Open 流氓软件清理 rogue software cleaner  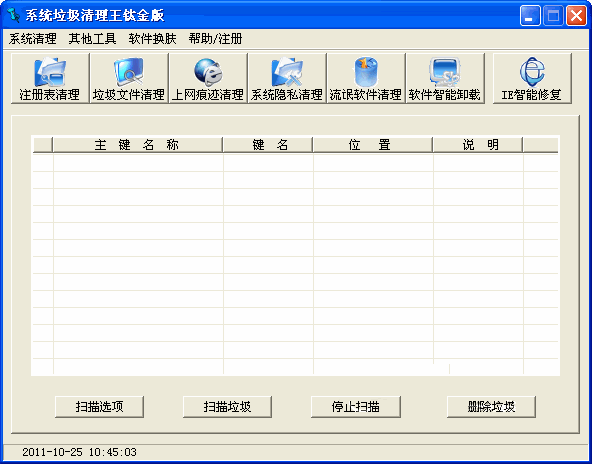[x=366, y=78]
